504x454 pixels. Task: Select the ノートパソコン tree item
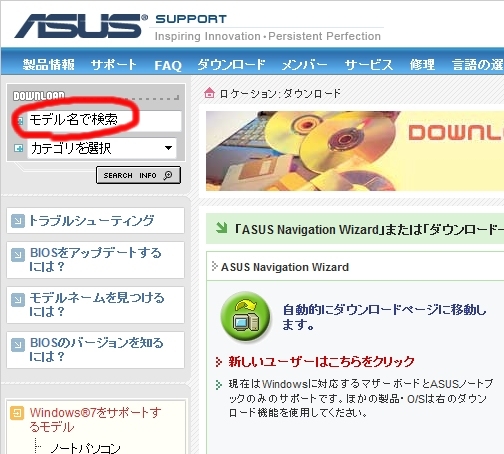pyautogui.click(x=85, y=448)
